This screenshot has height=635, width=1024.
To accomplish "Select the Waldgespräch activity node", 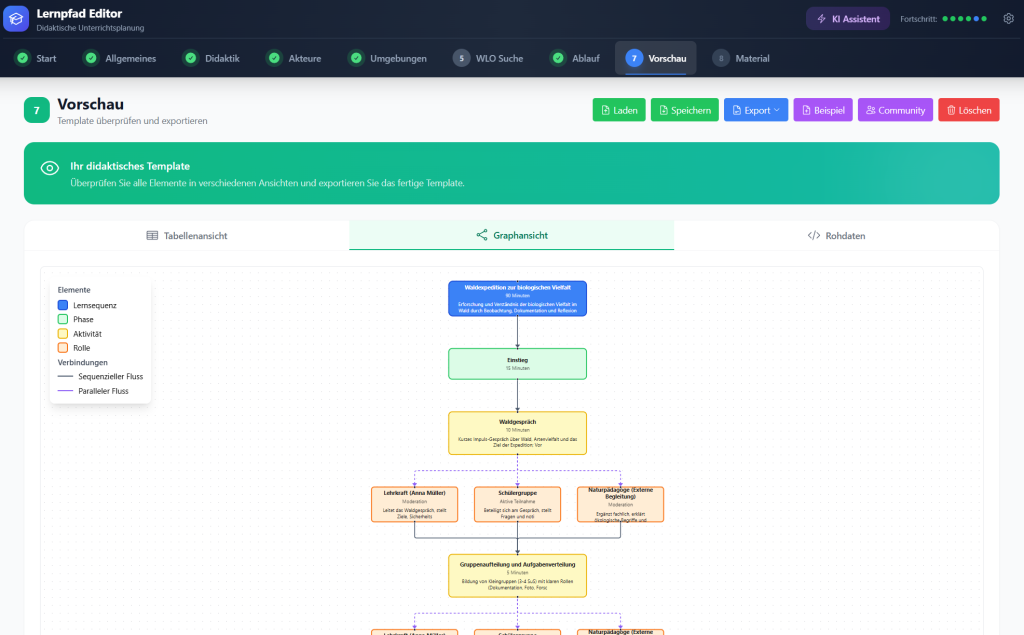I will [517, 433].
